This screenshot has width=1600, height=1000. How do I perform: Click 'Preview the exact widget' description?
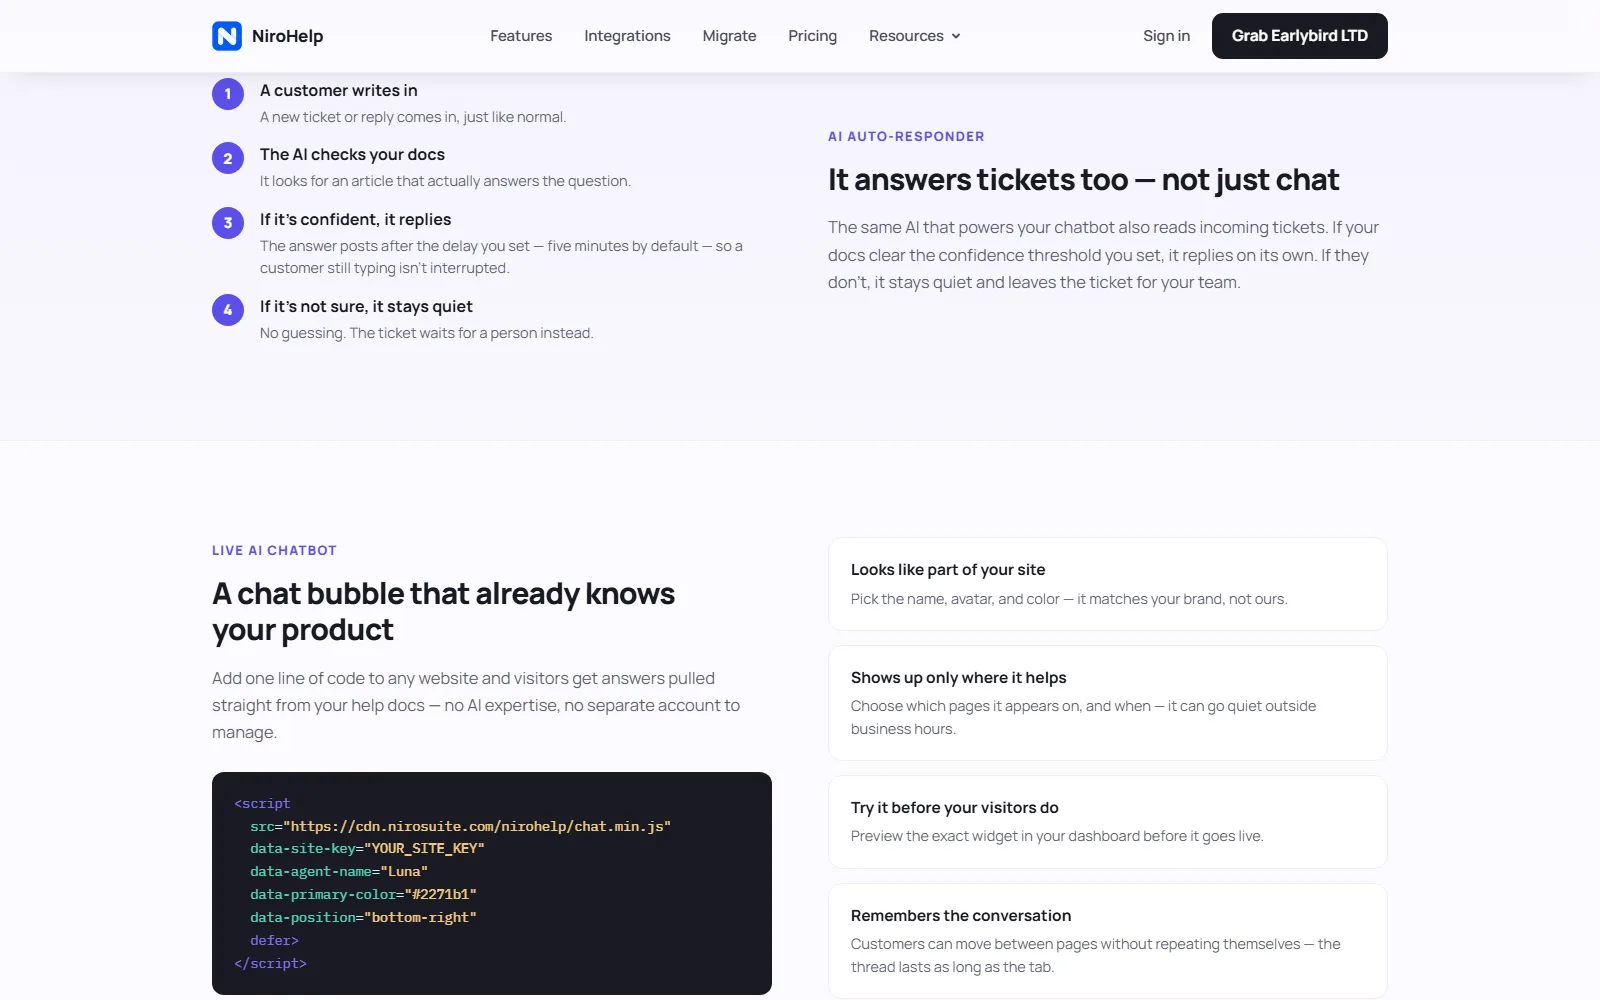[1057, 836]
